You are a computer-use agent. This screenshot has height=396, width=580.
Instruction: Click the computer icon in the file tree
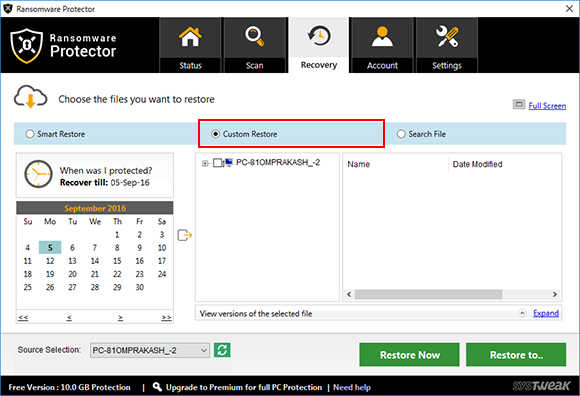click(x=228, y=162)
